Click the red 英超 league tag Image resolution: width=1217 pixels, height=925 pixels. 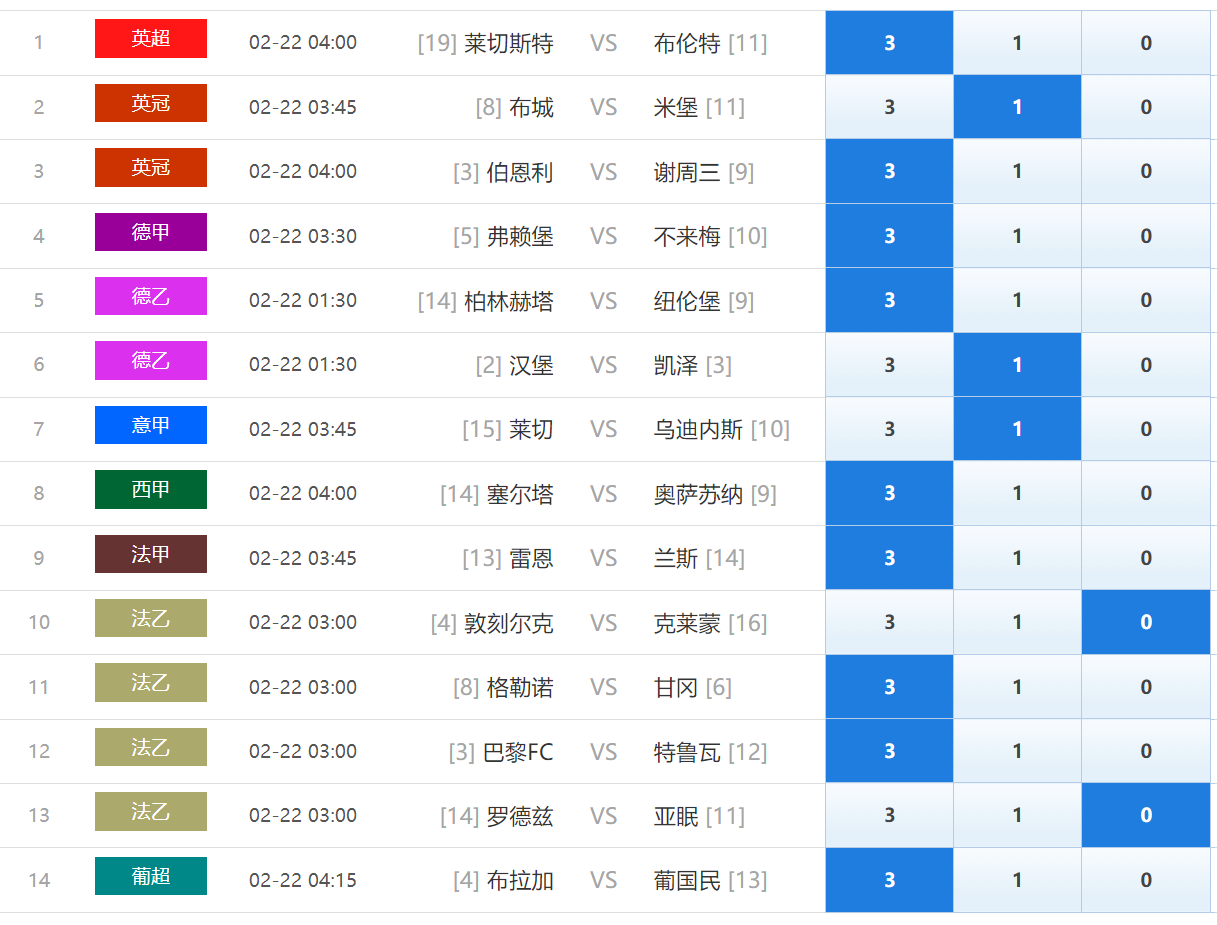click(x=151, y=39)
